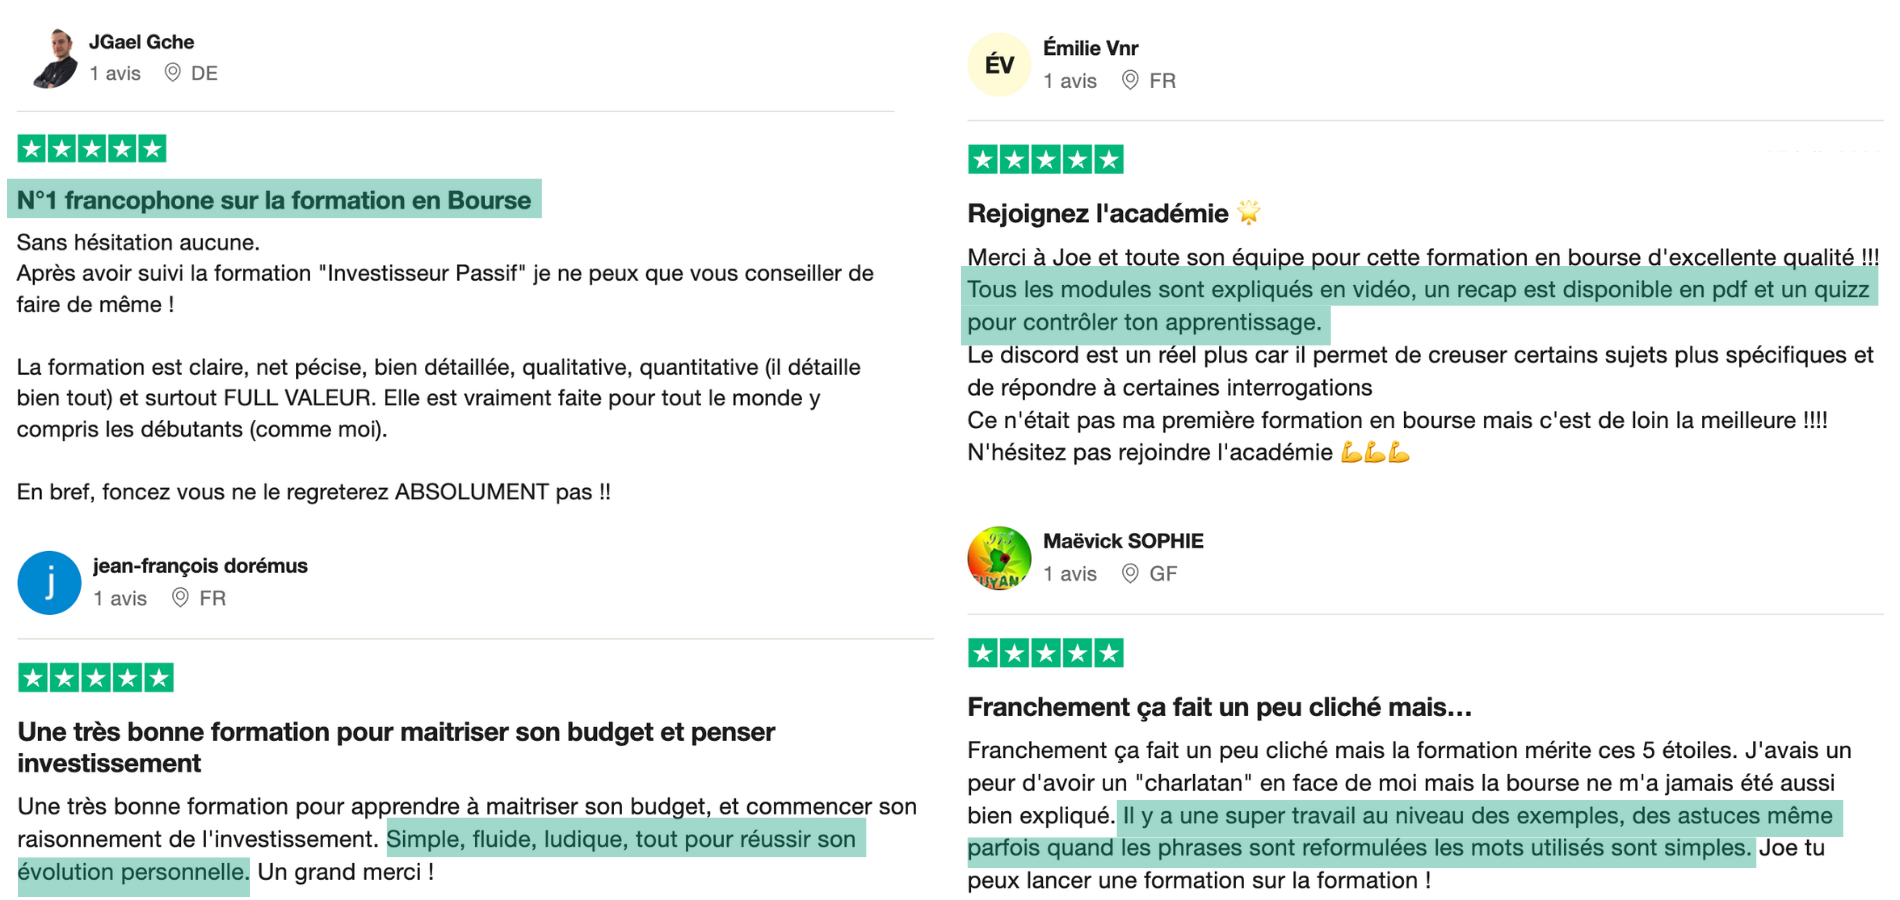
Task: Open review title "N°1 francophone sur la formation en Bourse"
Action: 274,200
